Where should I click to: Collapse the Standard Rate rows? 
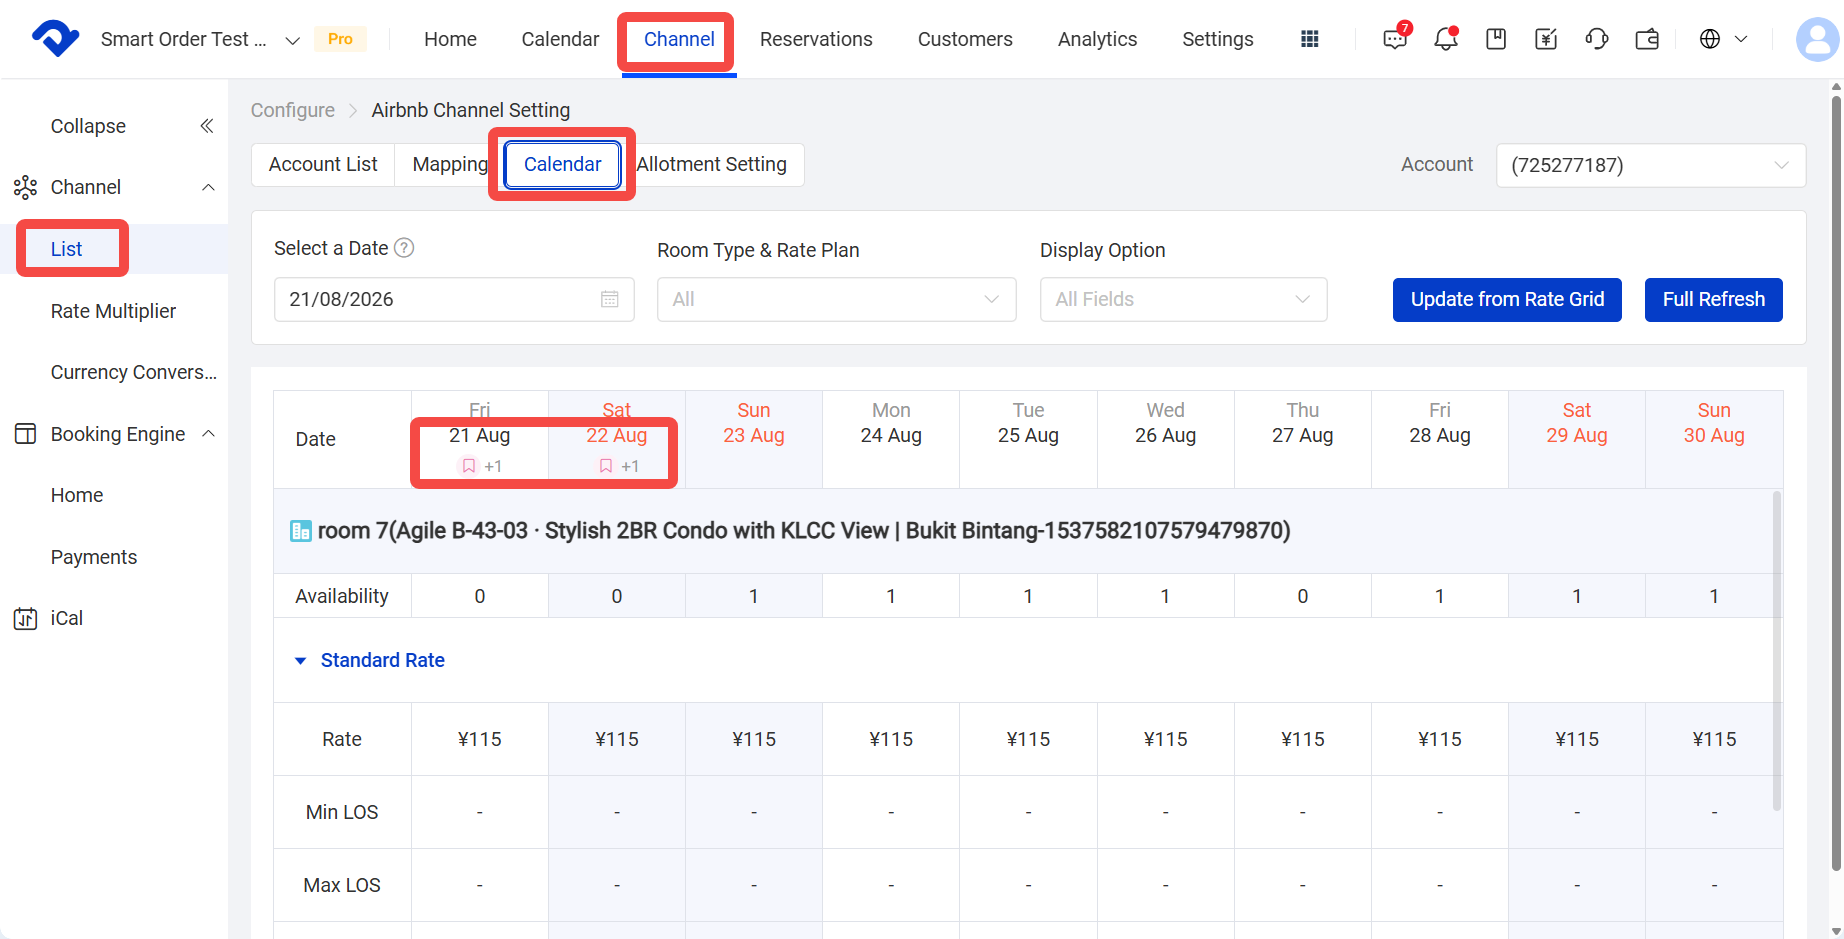(300, 661)
